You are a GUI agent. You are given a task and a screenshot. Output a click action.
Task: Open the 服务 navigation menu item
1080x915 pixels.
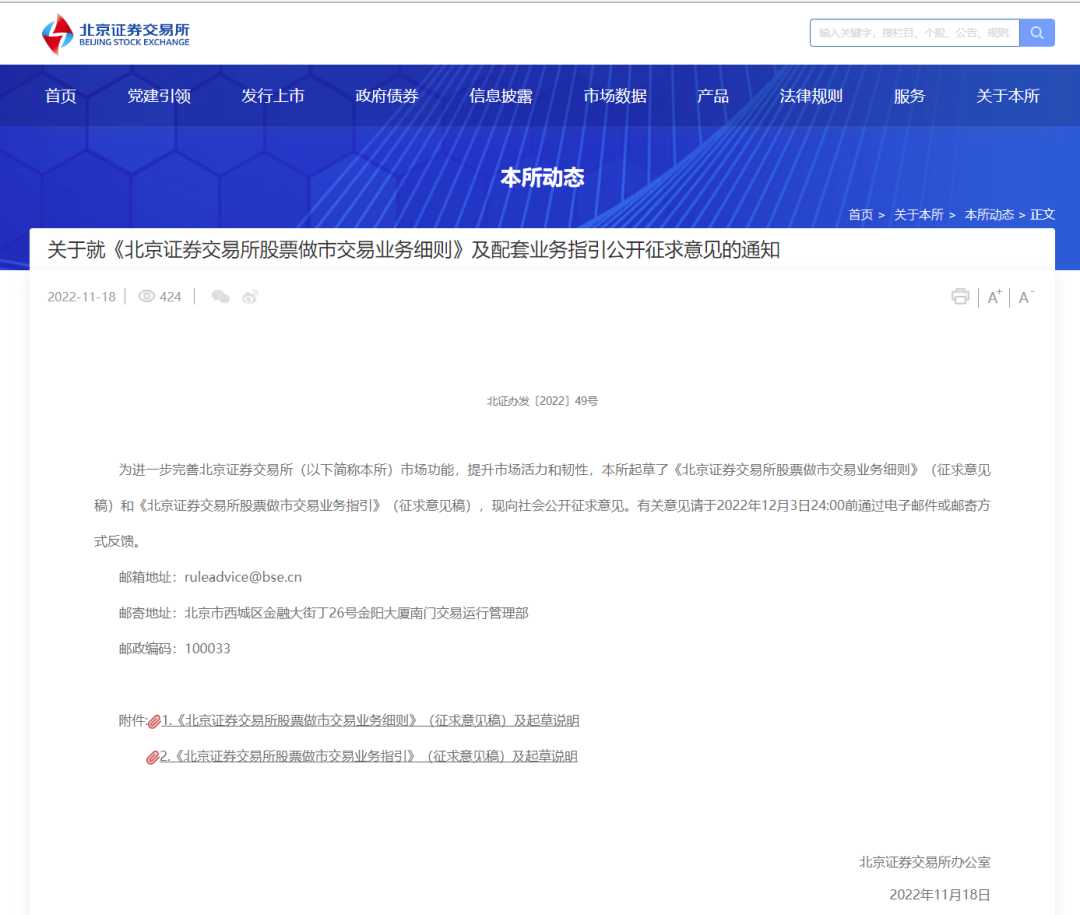pyautogui.click(x=909, y=96)
